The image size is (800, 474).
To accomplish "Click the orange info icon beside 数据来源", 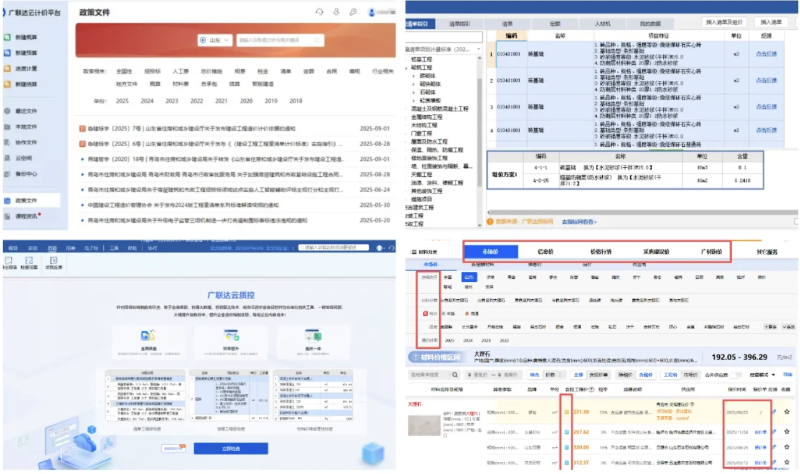I will 490,221.
